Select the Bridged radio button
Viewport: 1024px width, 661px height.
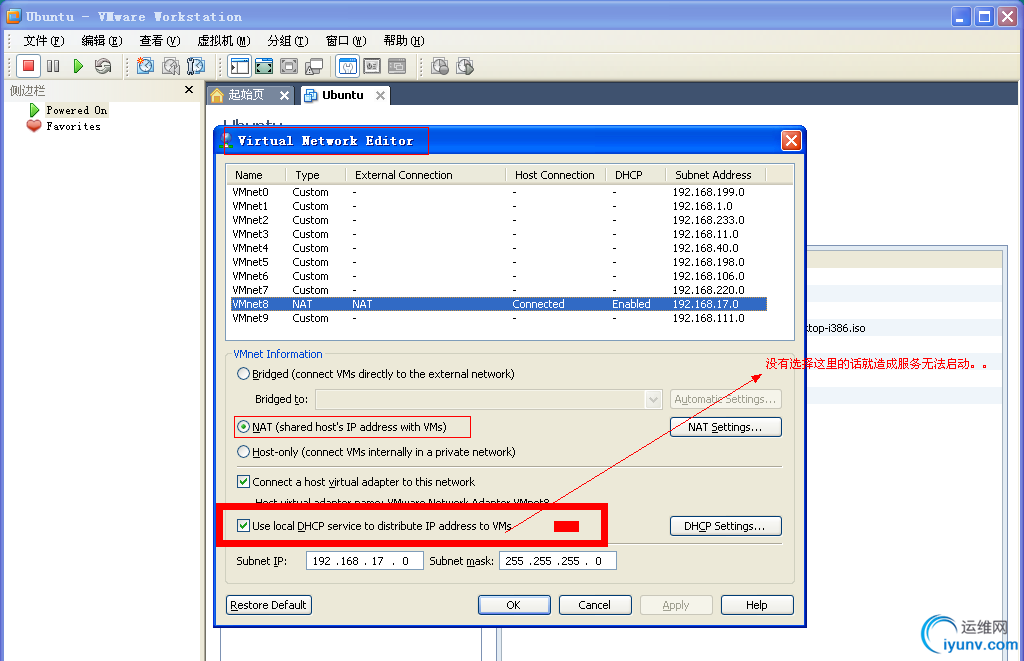click(x=243, y=374)
